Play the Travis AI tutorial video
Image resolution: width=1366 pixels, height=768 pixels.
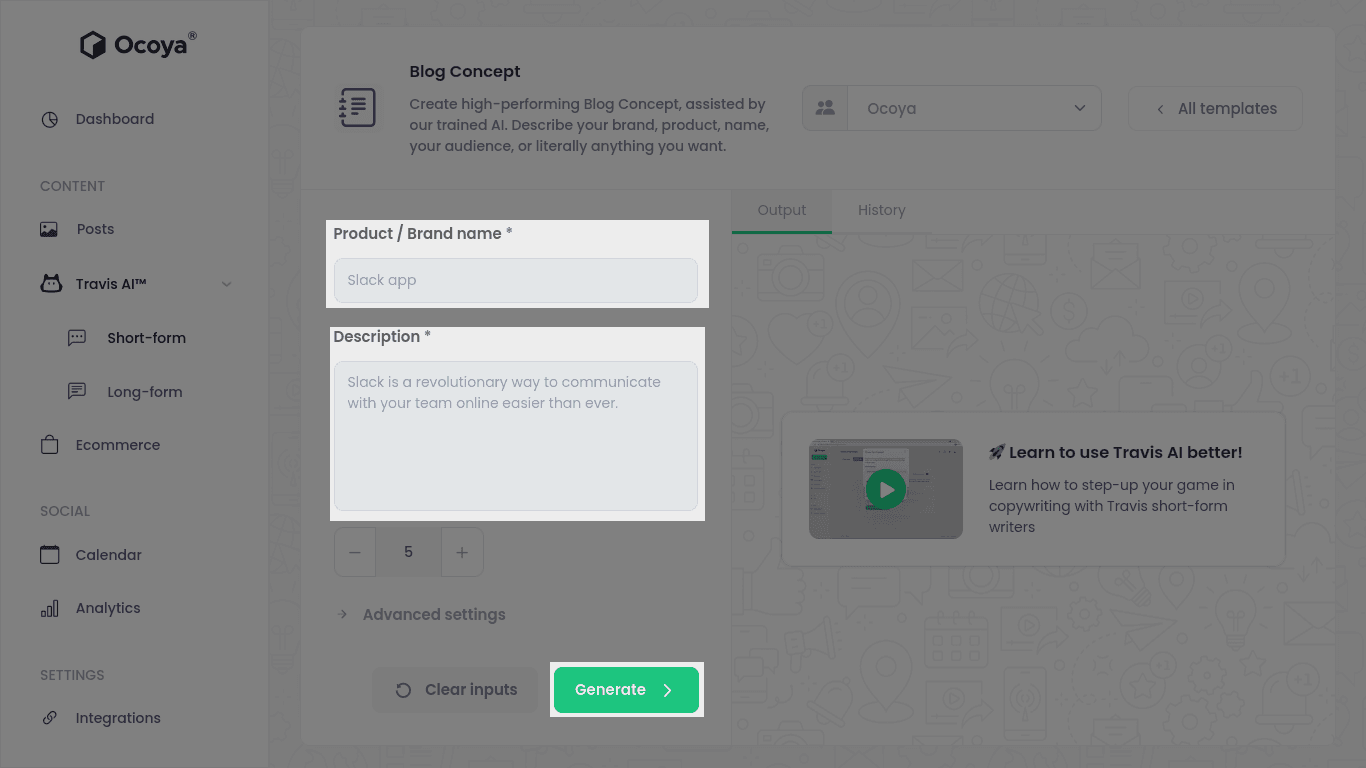click(x=886, y=489)
